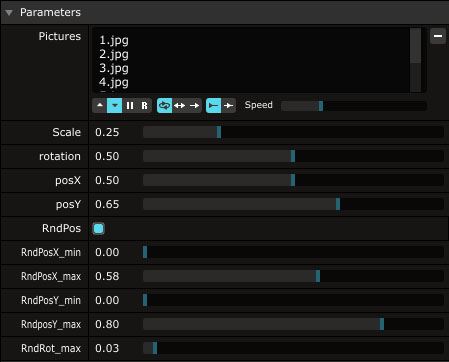The height and width of the screenshot is (362, 449).
Task: Click the Scale value 0.25 field
Action: click(107, 132)
